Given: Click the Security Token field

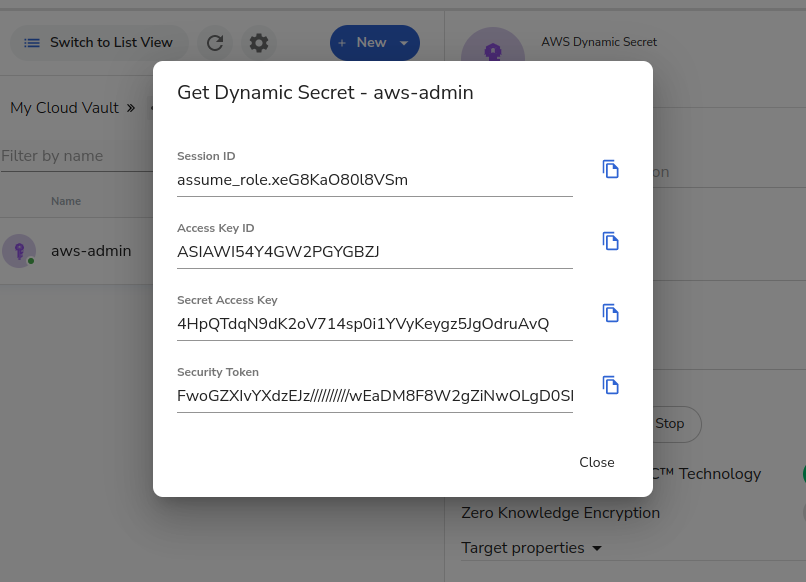Looking at the screenshot, I should tap(375, 396).
